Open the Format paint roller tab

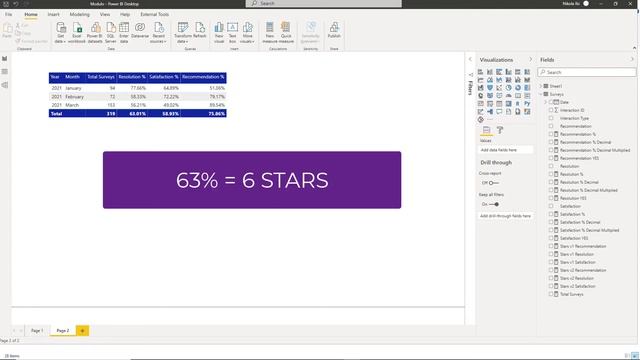coord(500,130)
